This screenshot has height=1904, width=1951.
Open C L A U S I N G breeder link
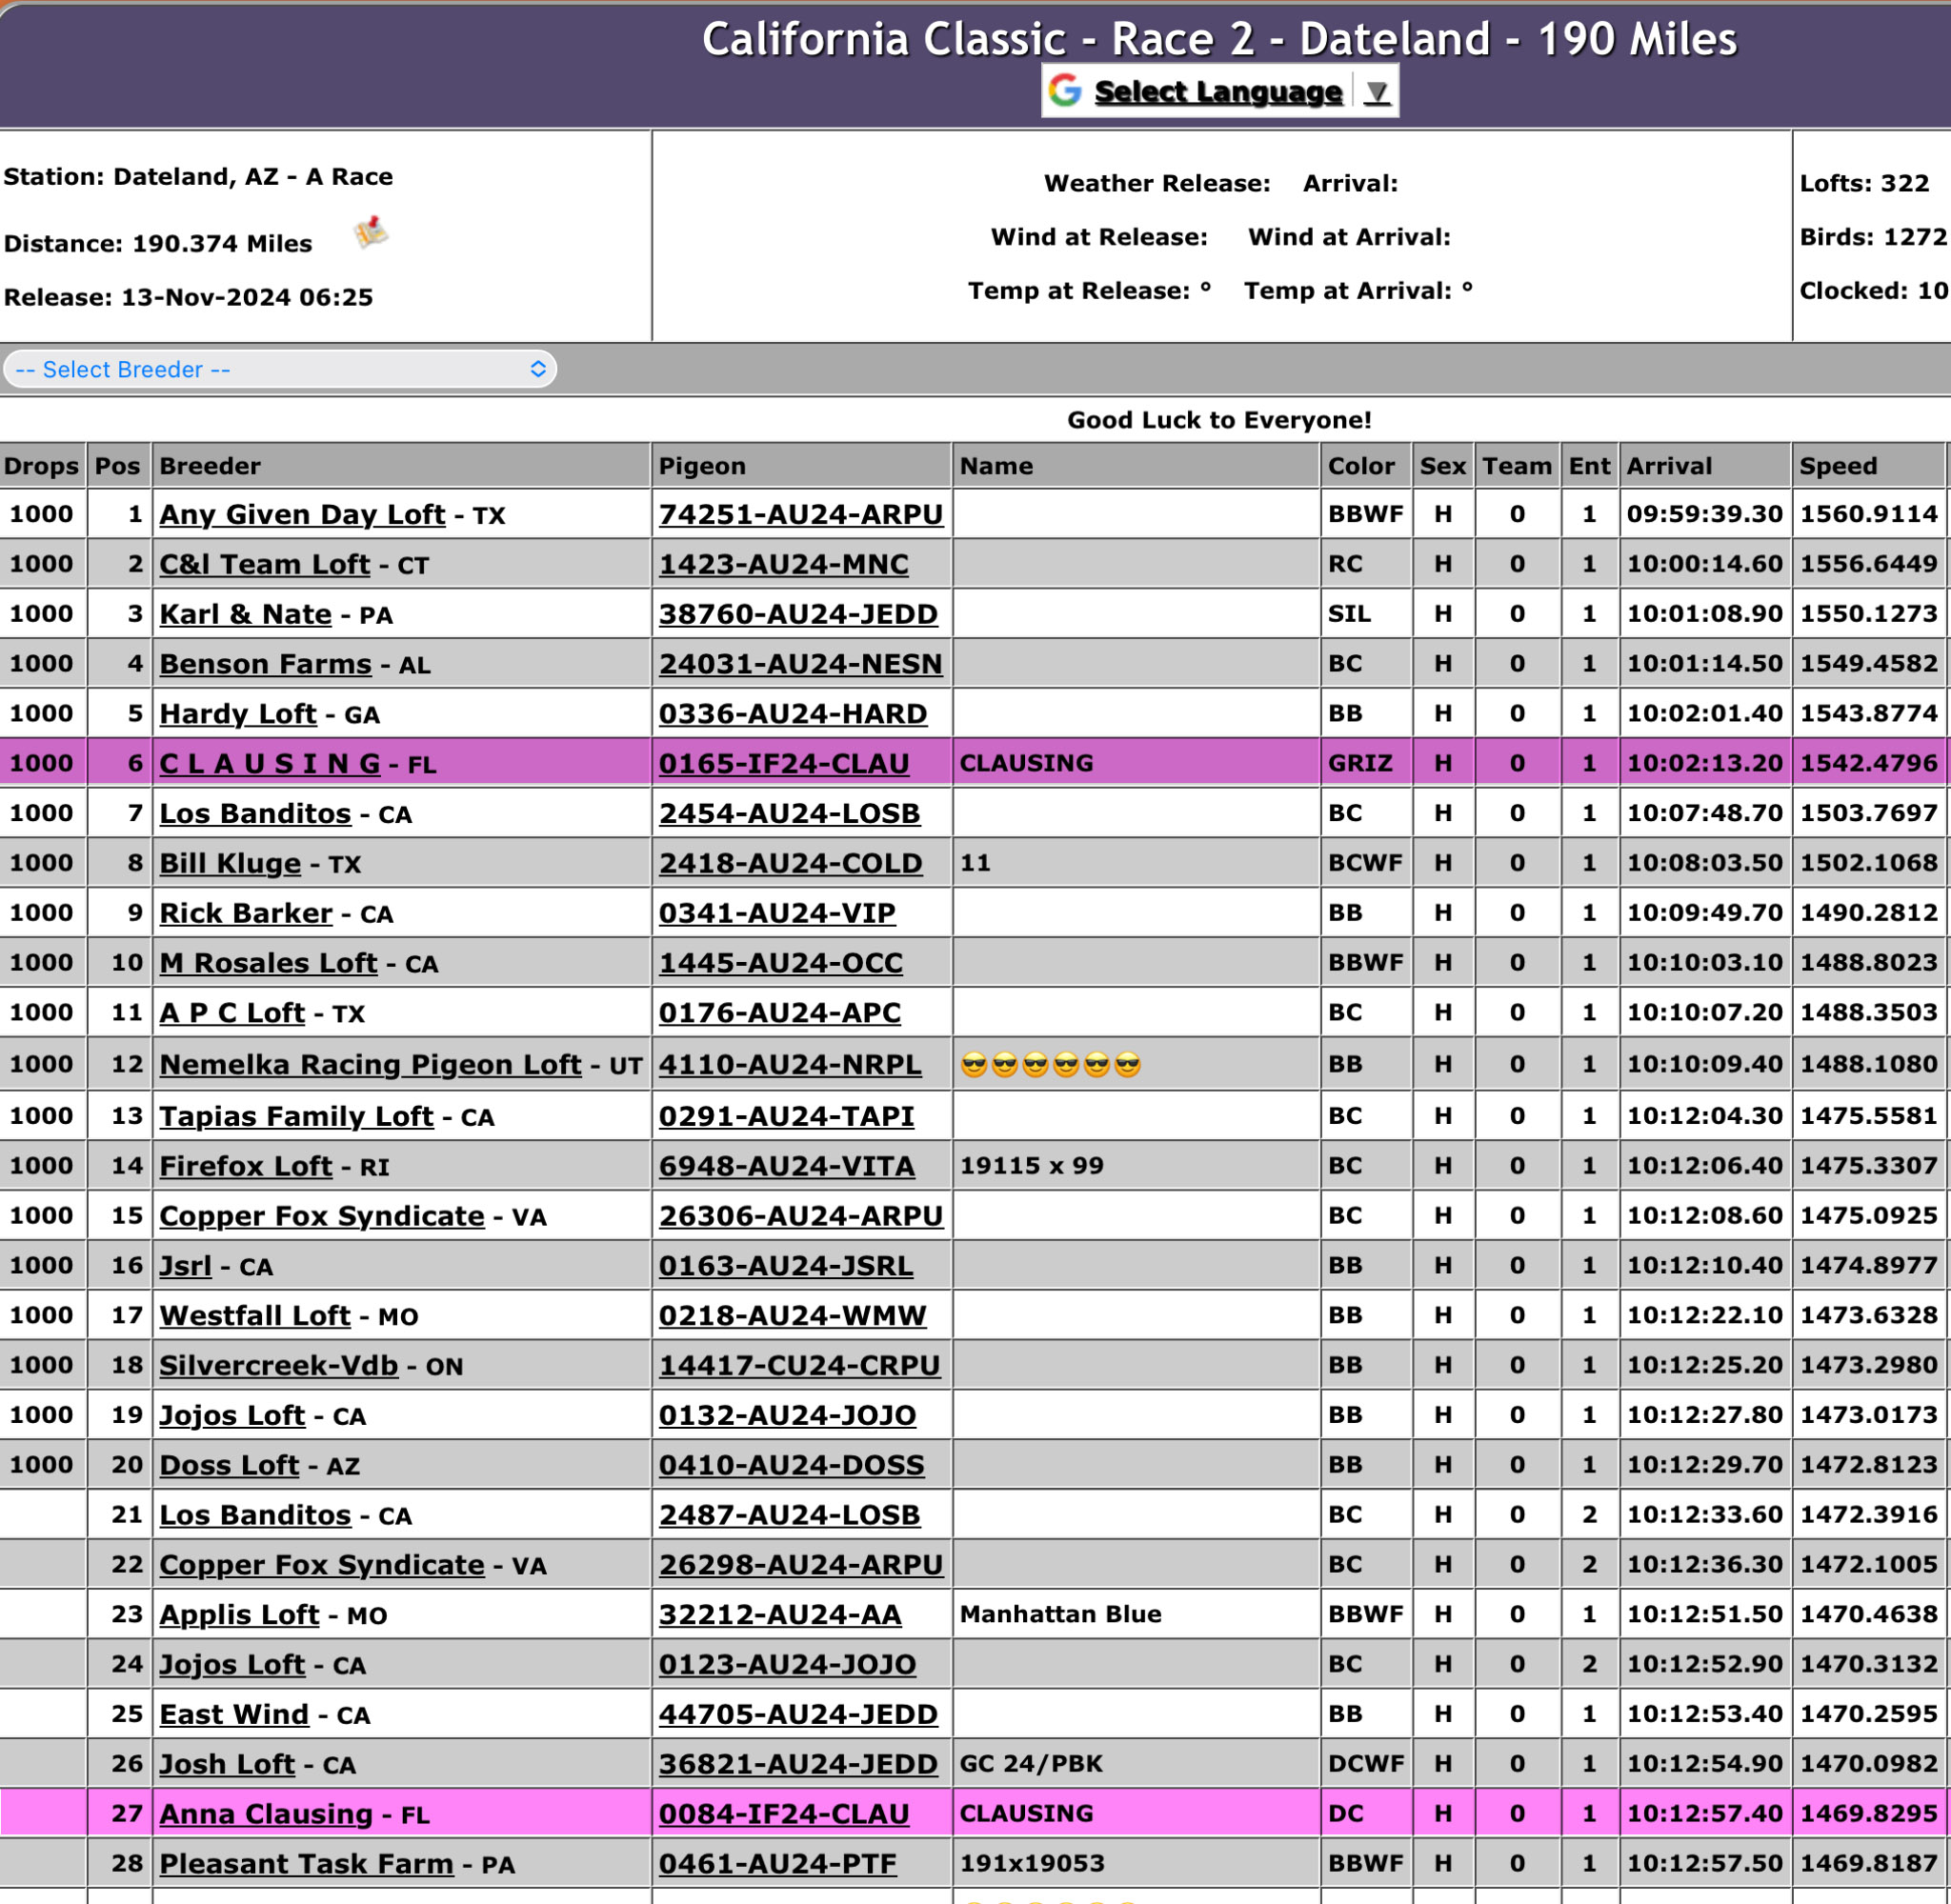[270, 764]
